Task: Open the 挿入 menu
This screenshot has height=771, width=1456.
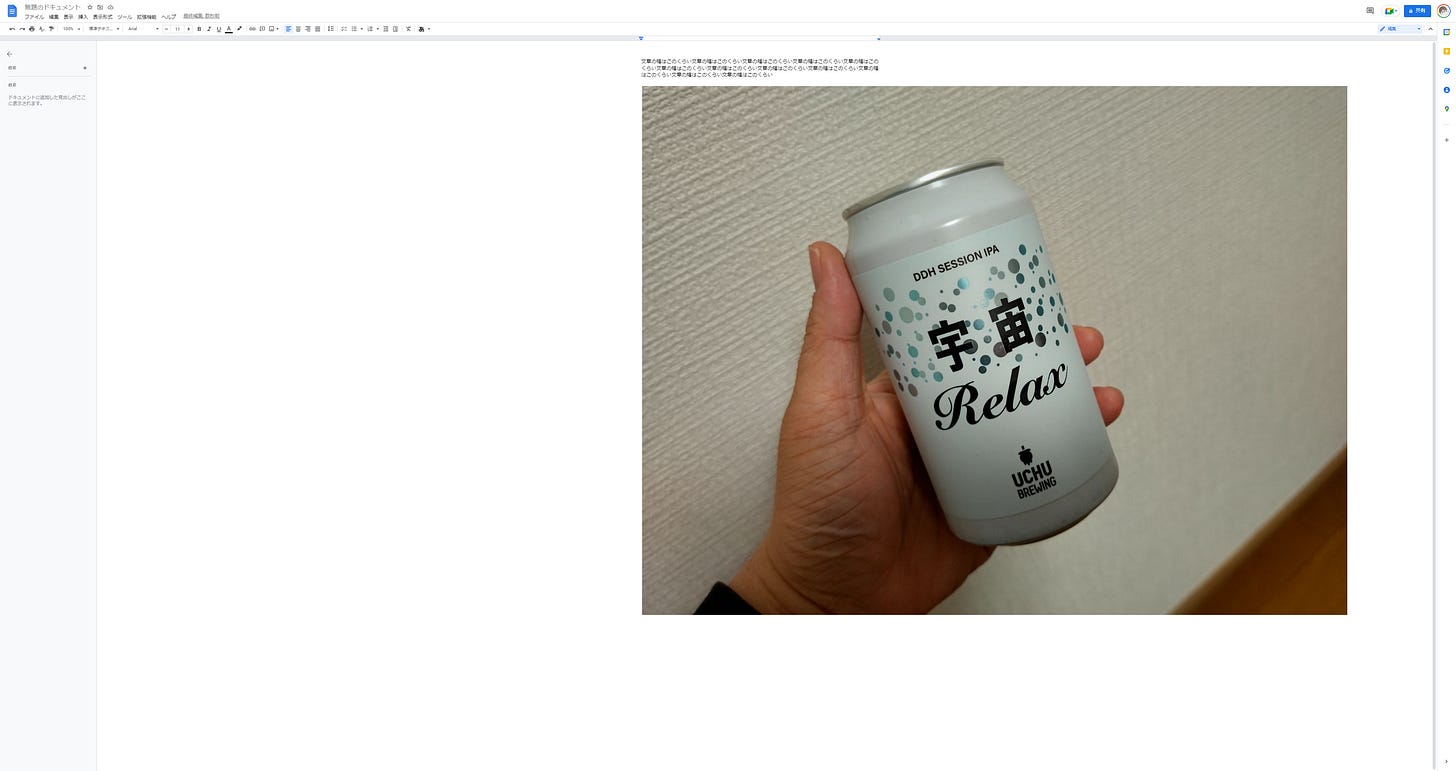Action: [x=84, y=17]
